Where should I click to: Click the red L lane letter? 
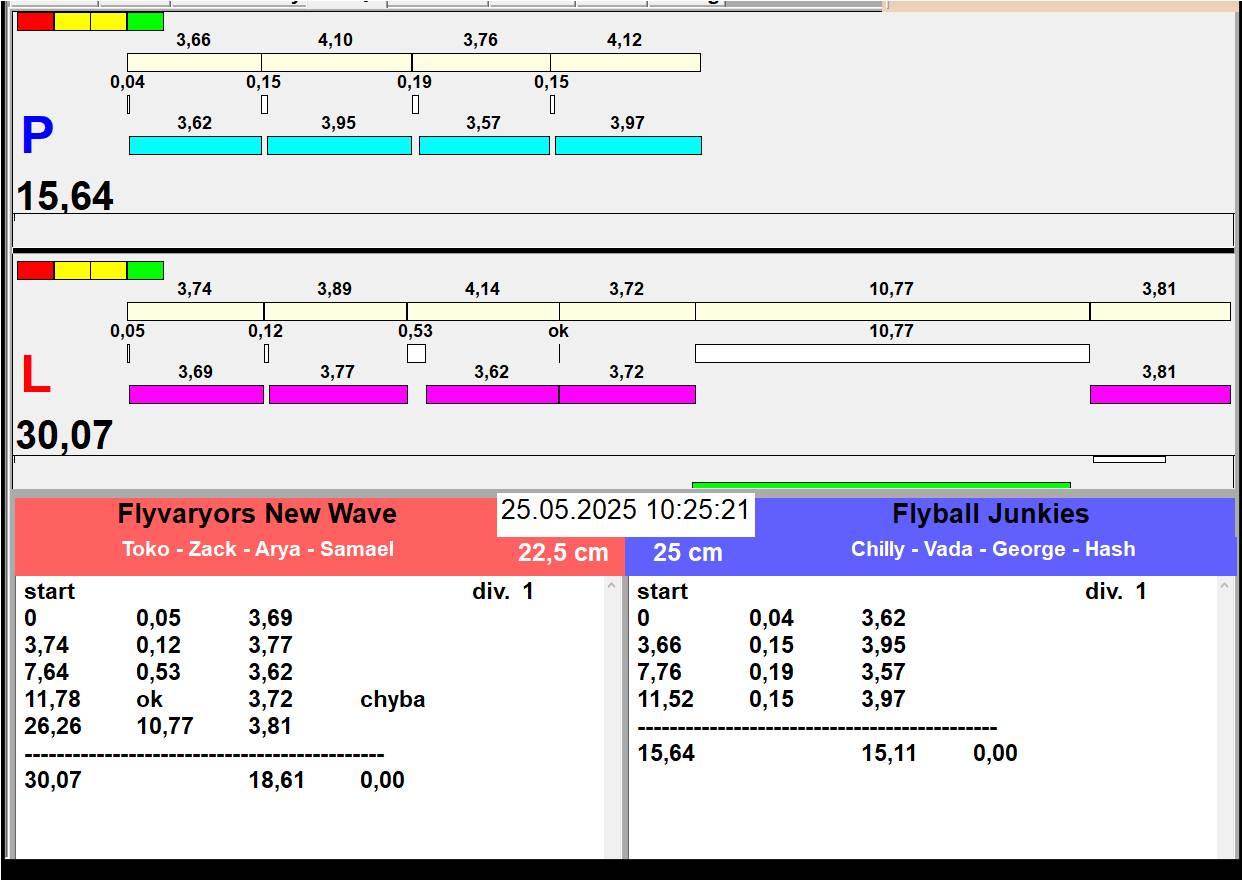35,376
